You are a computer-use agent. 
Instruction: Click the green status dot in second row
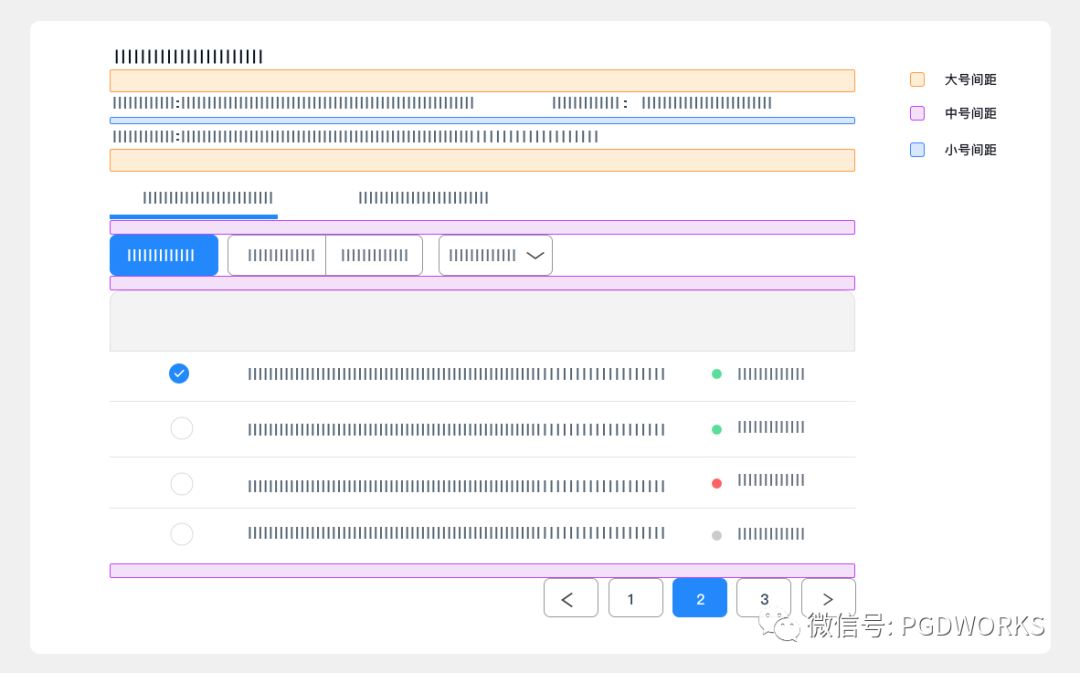[716, 429]
